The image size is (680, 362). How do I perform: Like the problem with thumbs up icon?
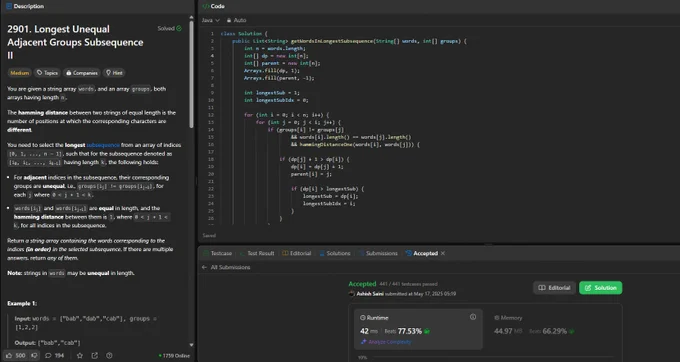coord(9,355)
